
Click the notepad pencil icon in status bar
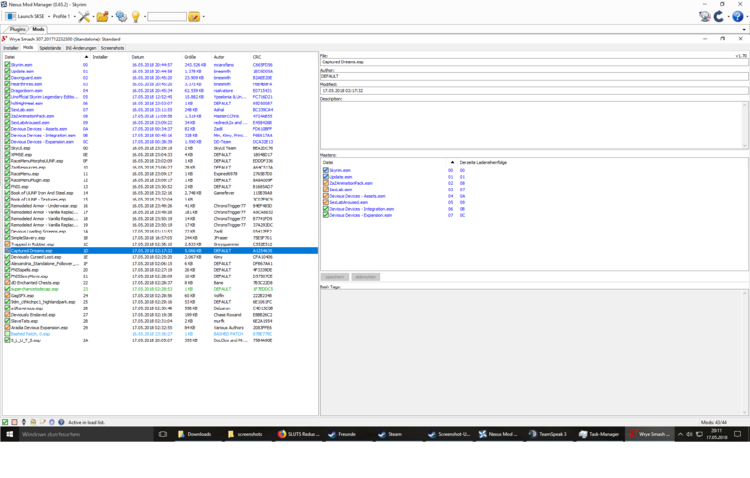point(43,422)
